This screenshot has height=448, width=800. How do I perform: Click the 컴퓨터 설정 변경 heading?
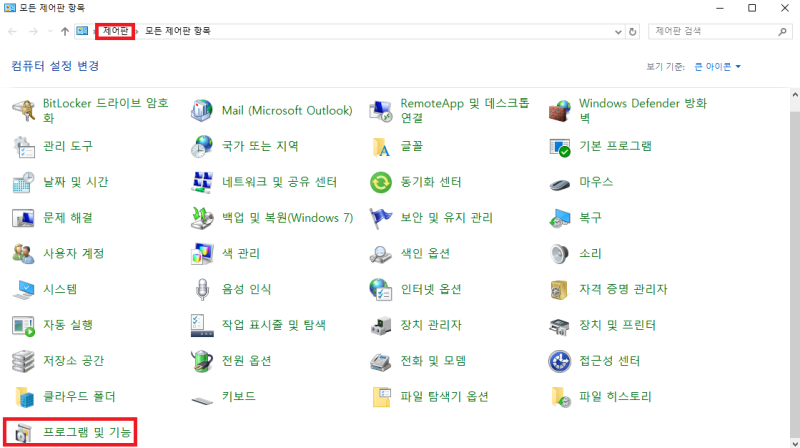[x=55, y=66]
